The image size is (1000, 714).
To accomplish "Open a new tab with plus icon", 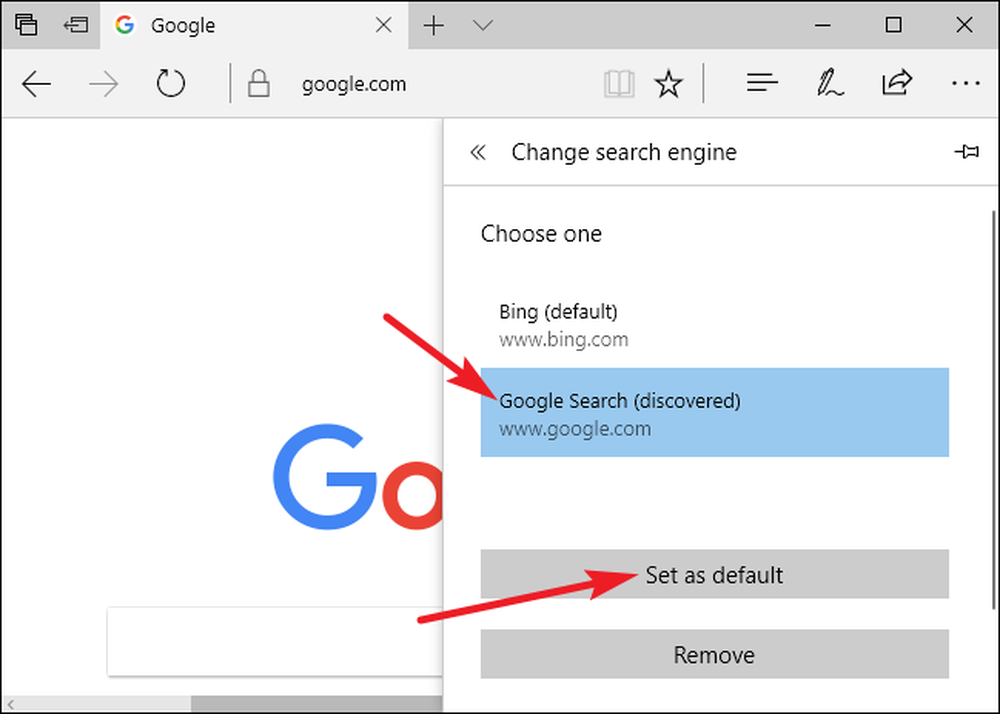I will click(434, 26).
